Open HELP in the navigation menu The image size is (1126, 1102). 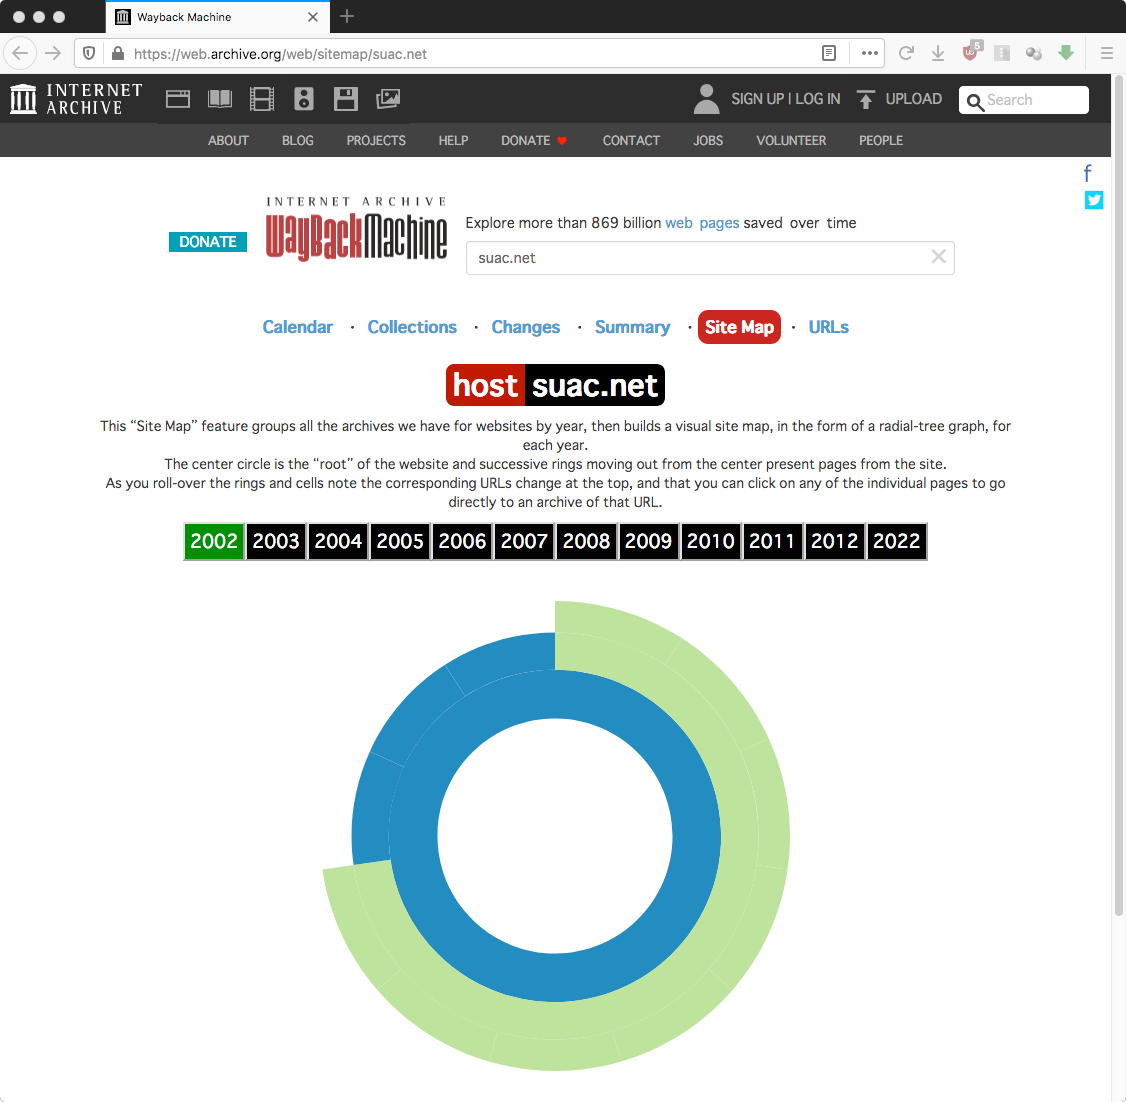pos(453,141)
